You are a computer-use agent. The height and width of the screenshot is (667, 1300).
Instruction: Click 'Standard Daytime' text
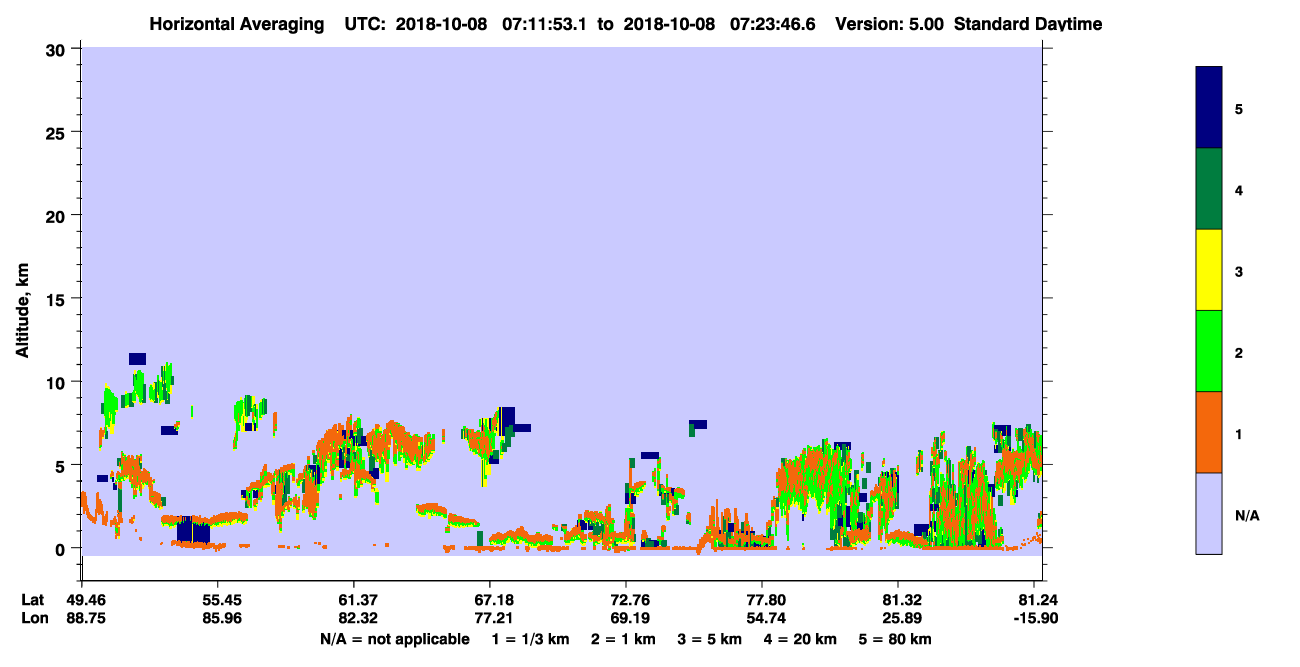(1028, 23)
